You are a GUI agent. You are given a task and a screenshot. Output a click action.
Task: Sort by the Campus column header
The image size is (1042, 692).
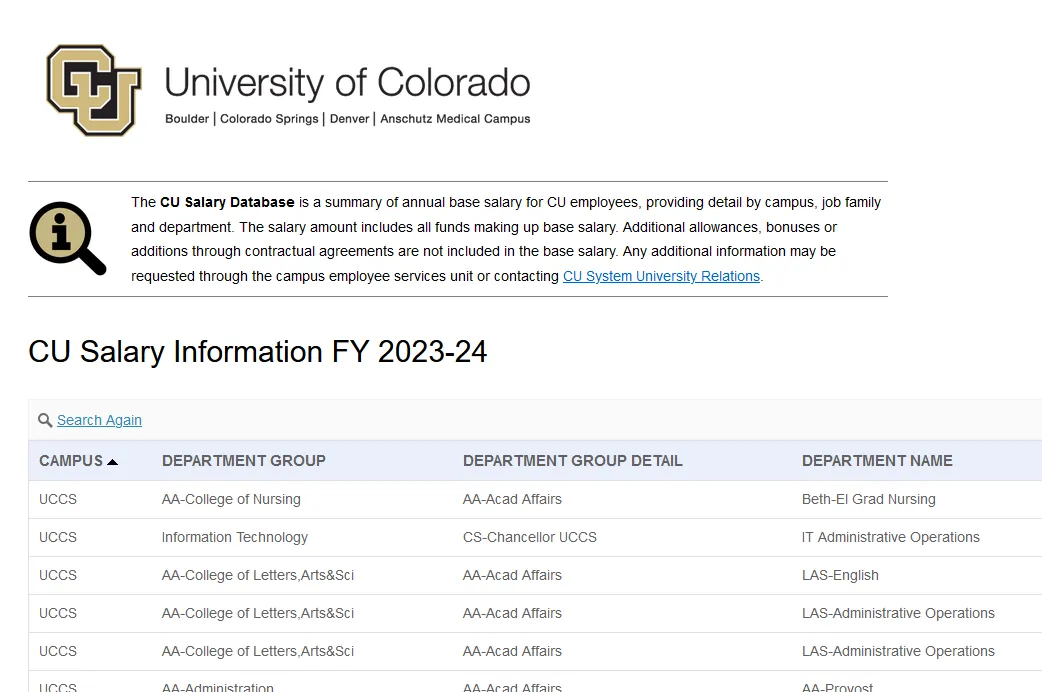[71, 461]
